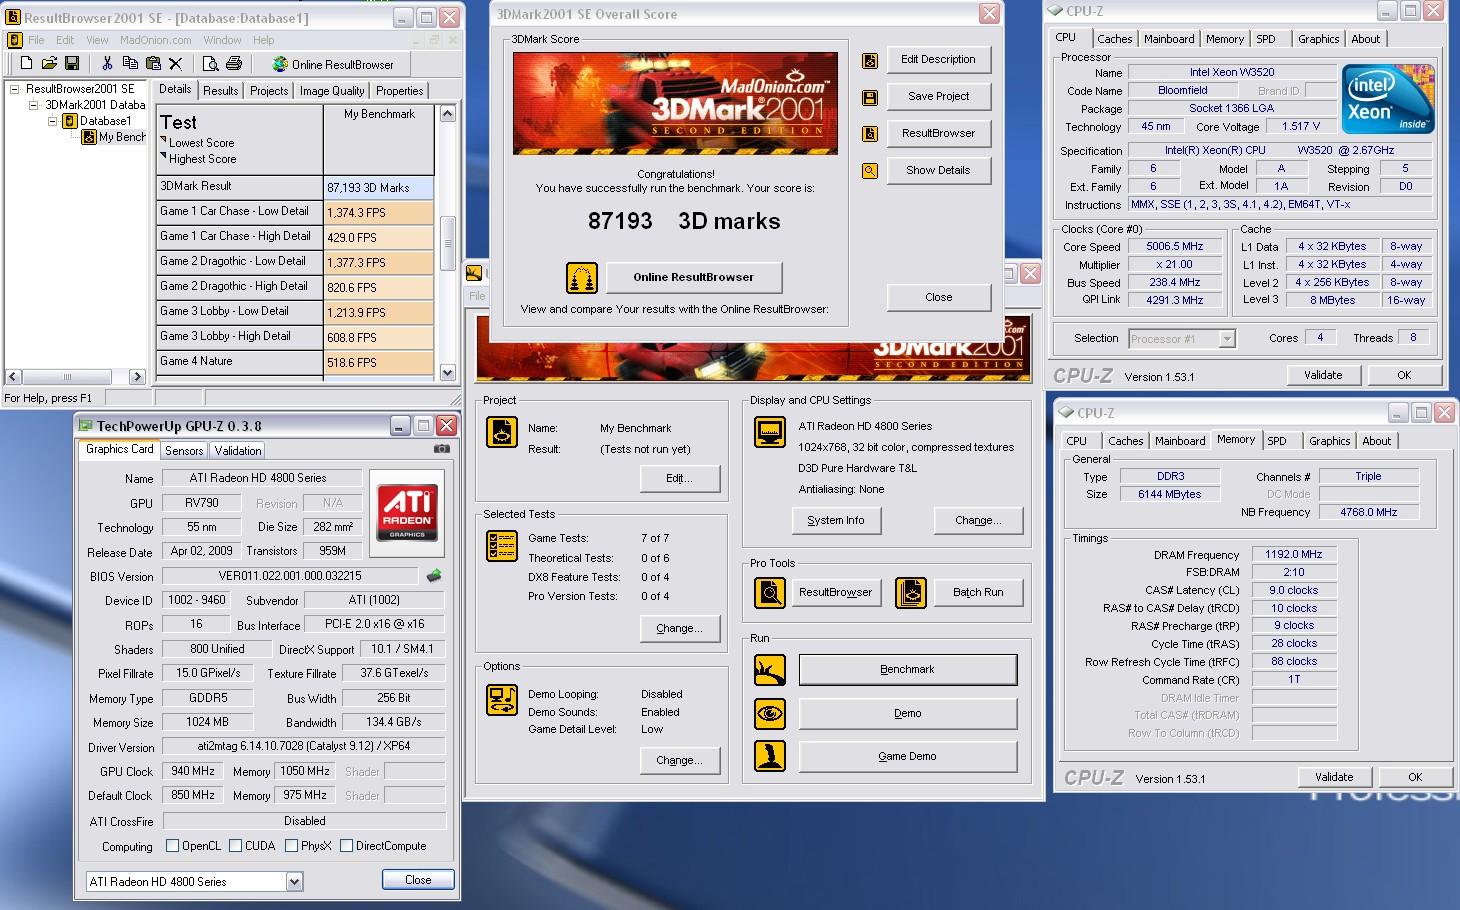The height and width of the screenshot is (910, 1460).
Task: Switch to the Results tab in ResultBrowser
Action: 220,91
